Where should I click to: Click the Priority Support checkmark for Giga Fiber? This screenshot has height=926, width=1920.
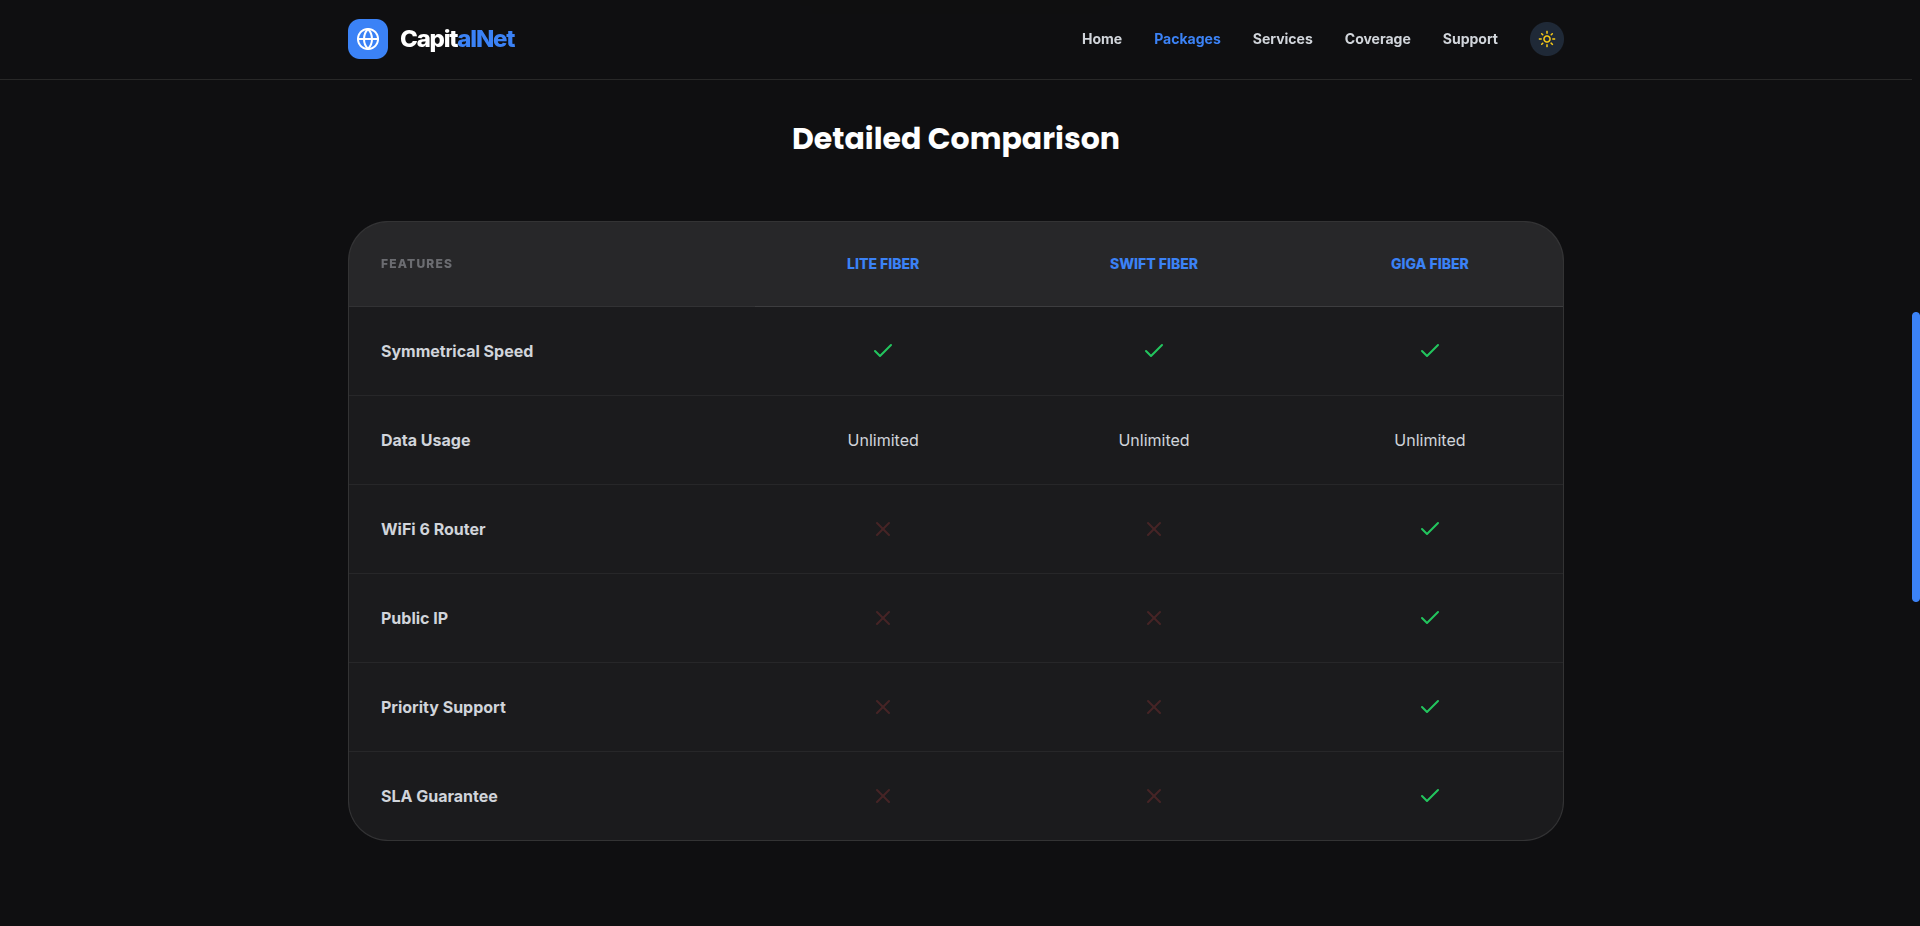click(1430, 707)
